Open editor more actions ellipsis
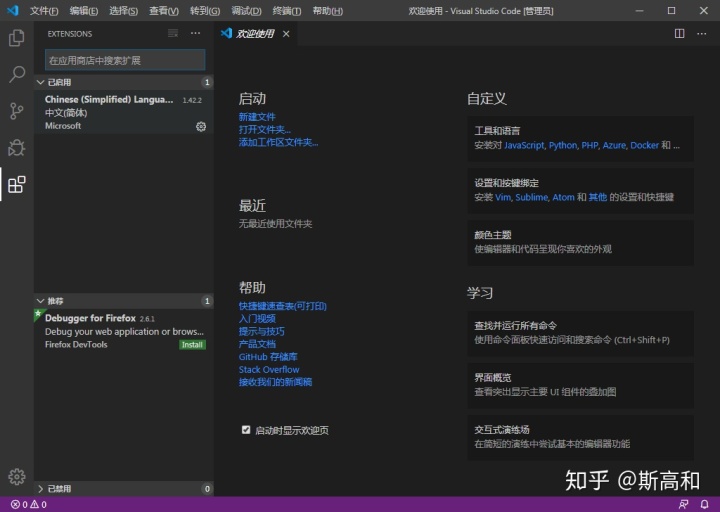 (x=702, y=34)
